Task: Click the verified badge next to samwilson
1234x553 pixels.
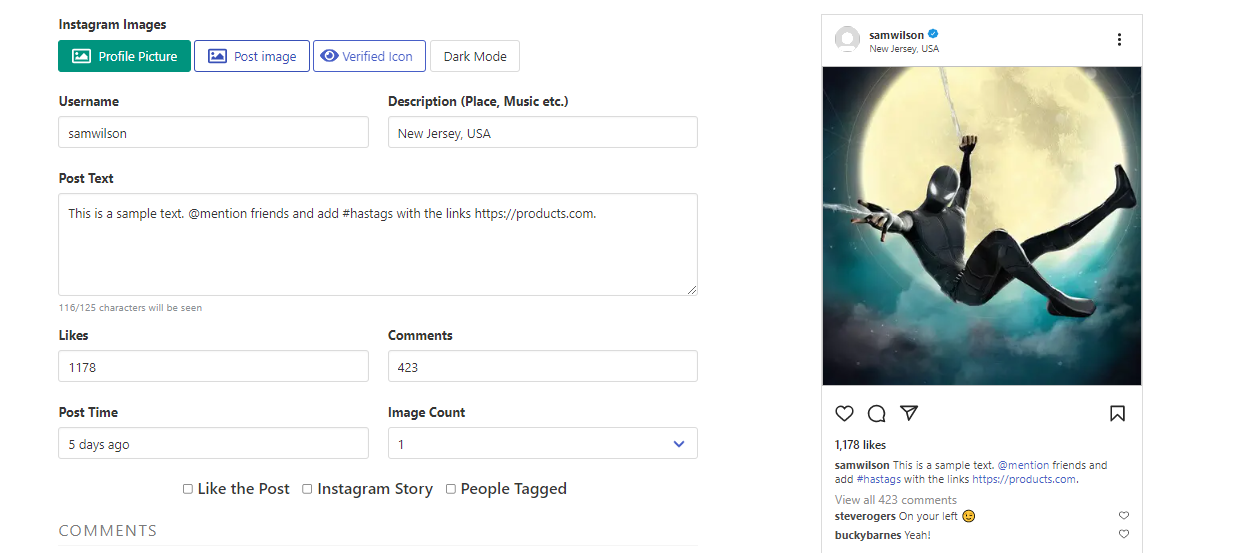Action: click(933, 35)
